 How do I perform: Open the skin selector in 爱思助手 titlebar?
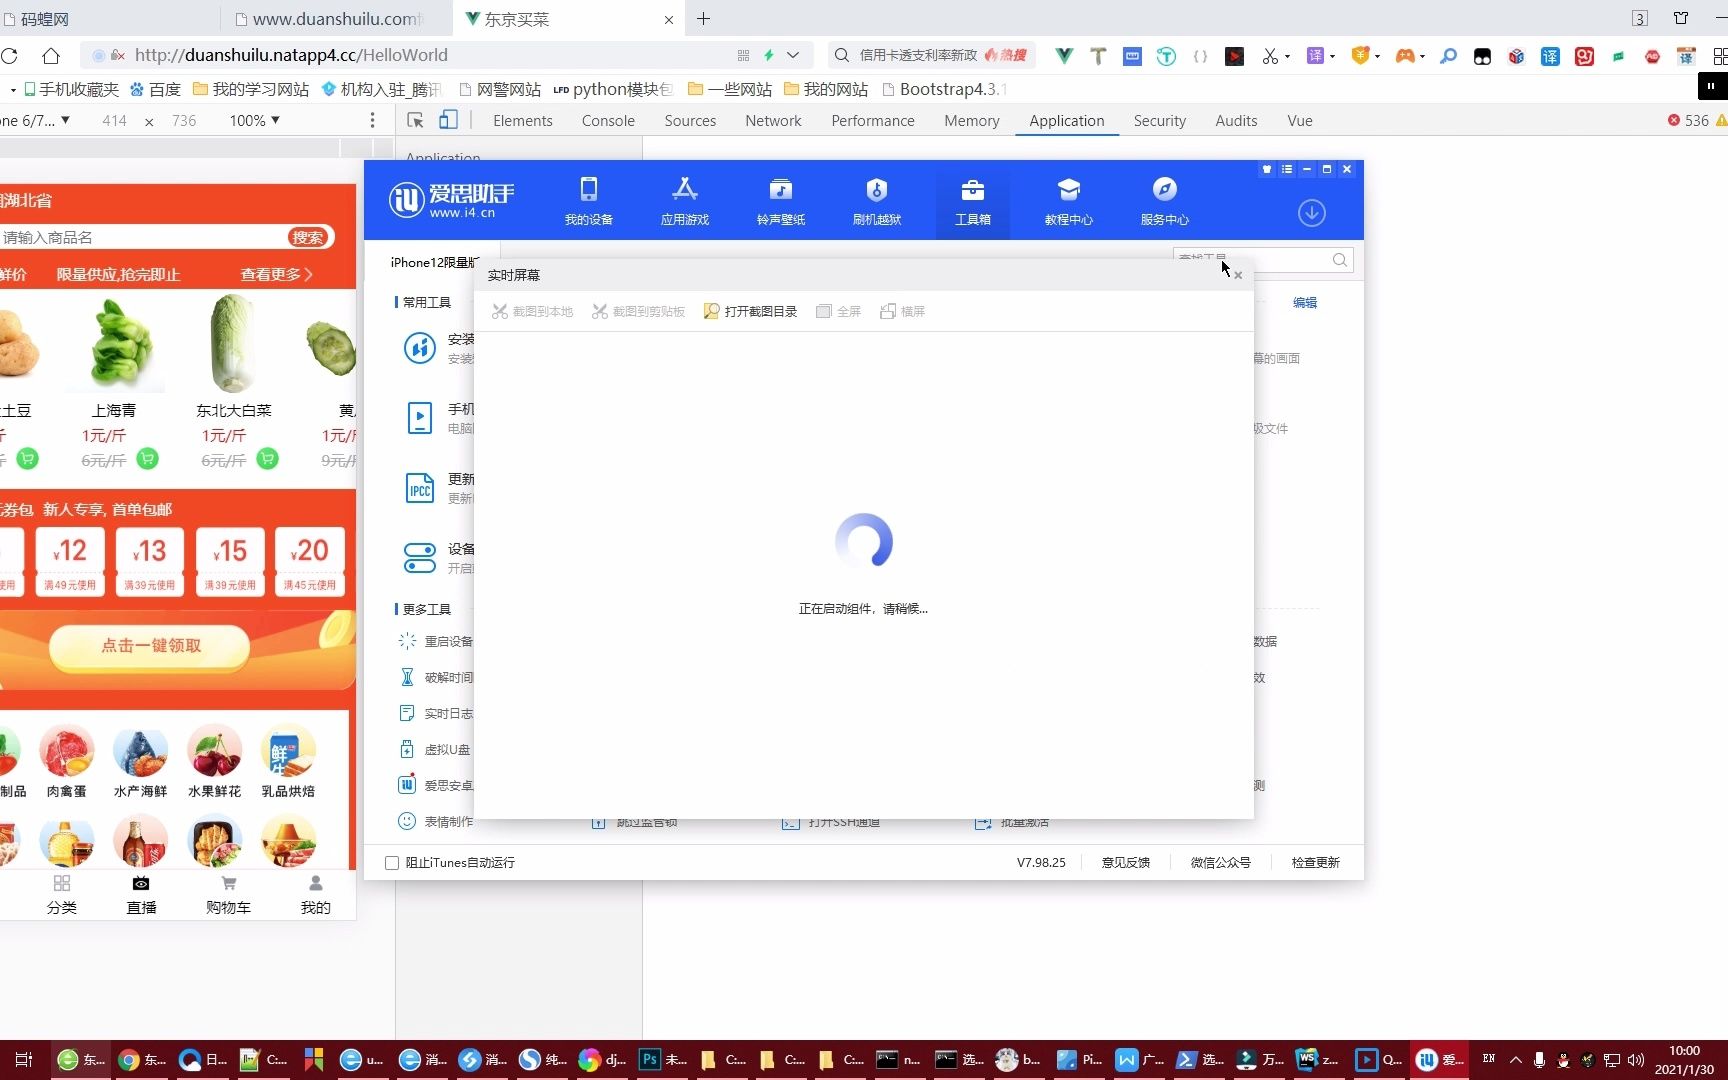coord(1266,169)
